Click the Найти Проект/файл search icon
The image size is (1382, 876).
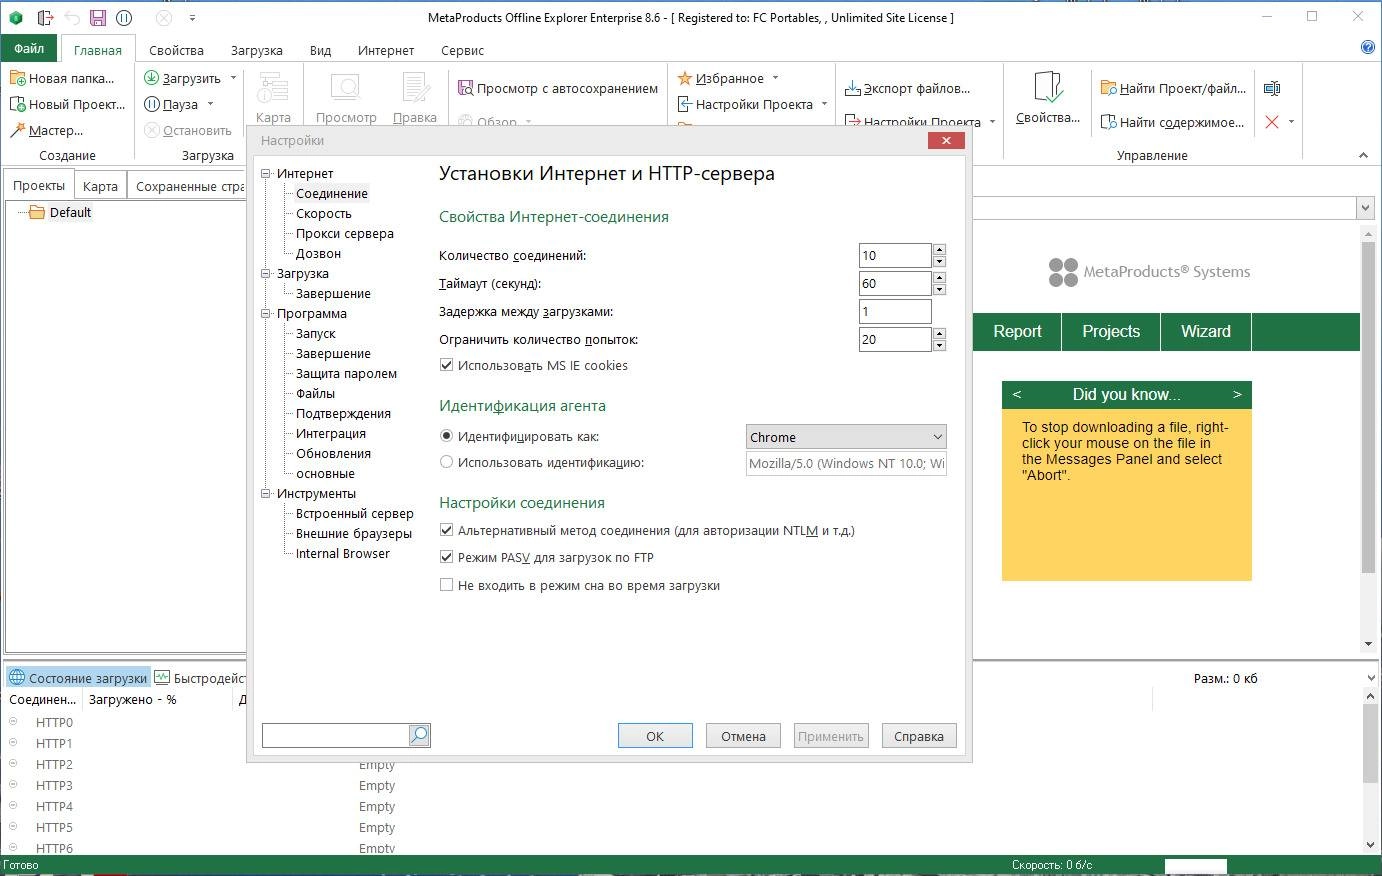pos(1108,88)
